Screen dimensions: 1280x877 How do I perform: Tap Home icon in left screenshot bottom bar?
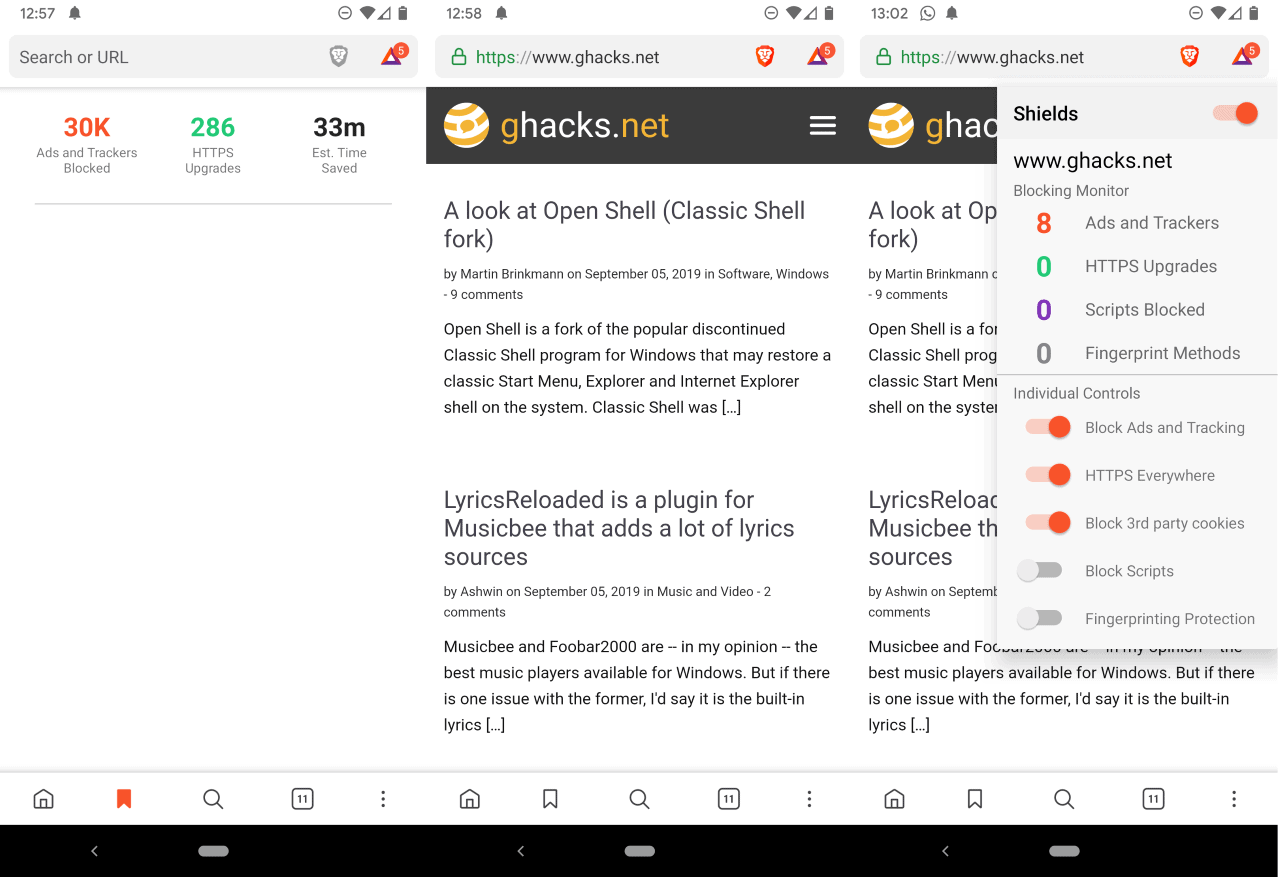[43, 799]
